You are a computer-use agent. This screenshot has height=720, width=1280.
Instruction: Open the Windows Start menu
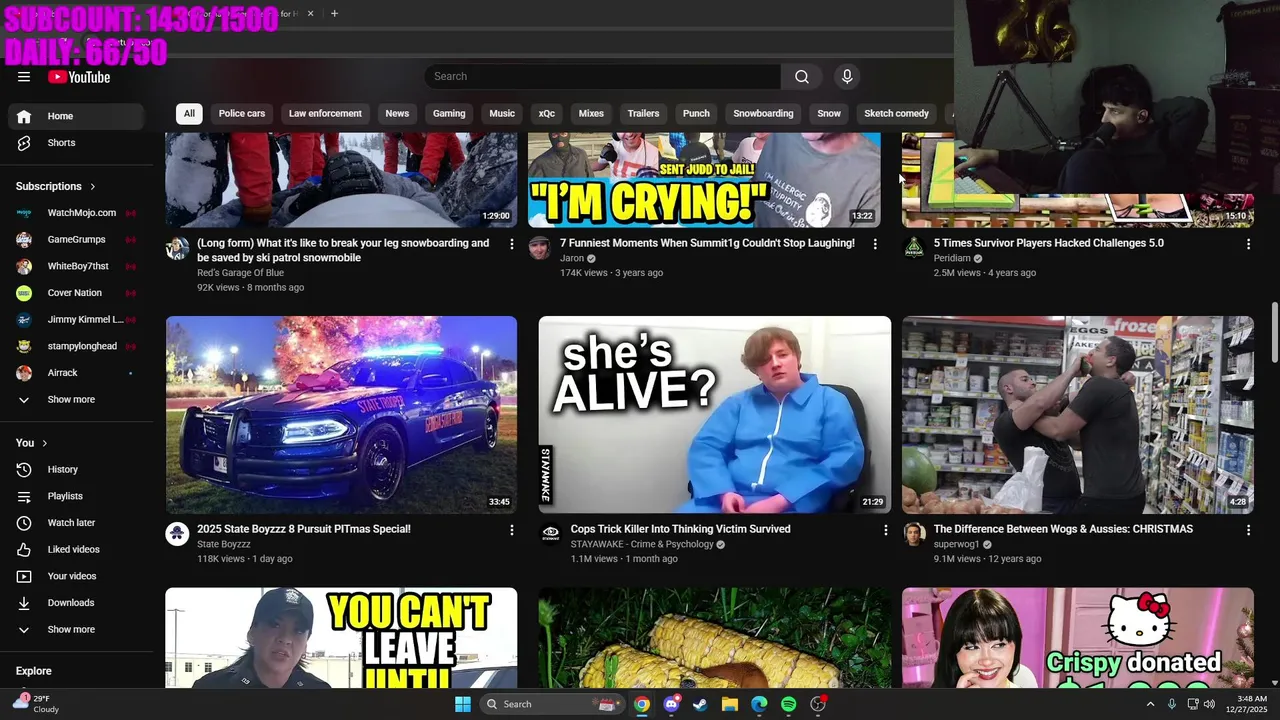pyautogui.click(x=463, y=704)
